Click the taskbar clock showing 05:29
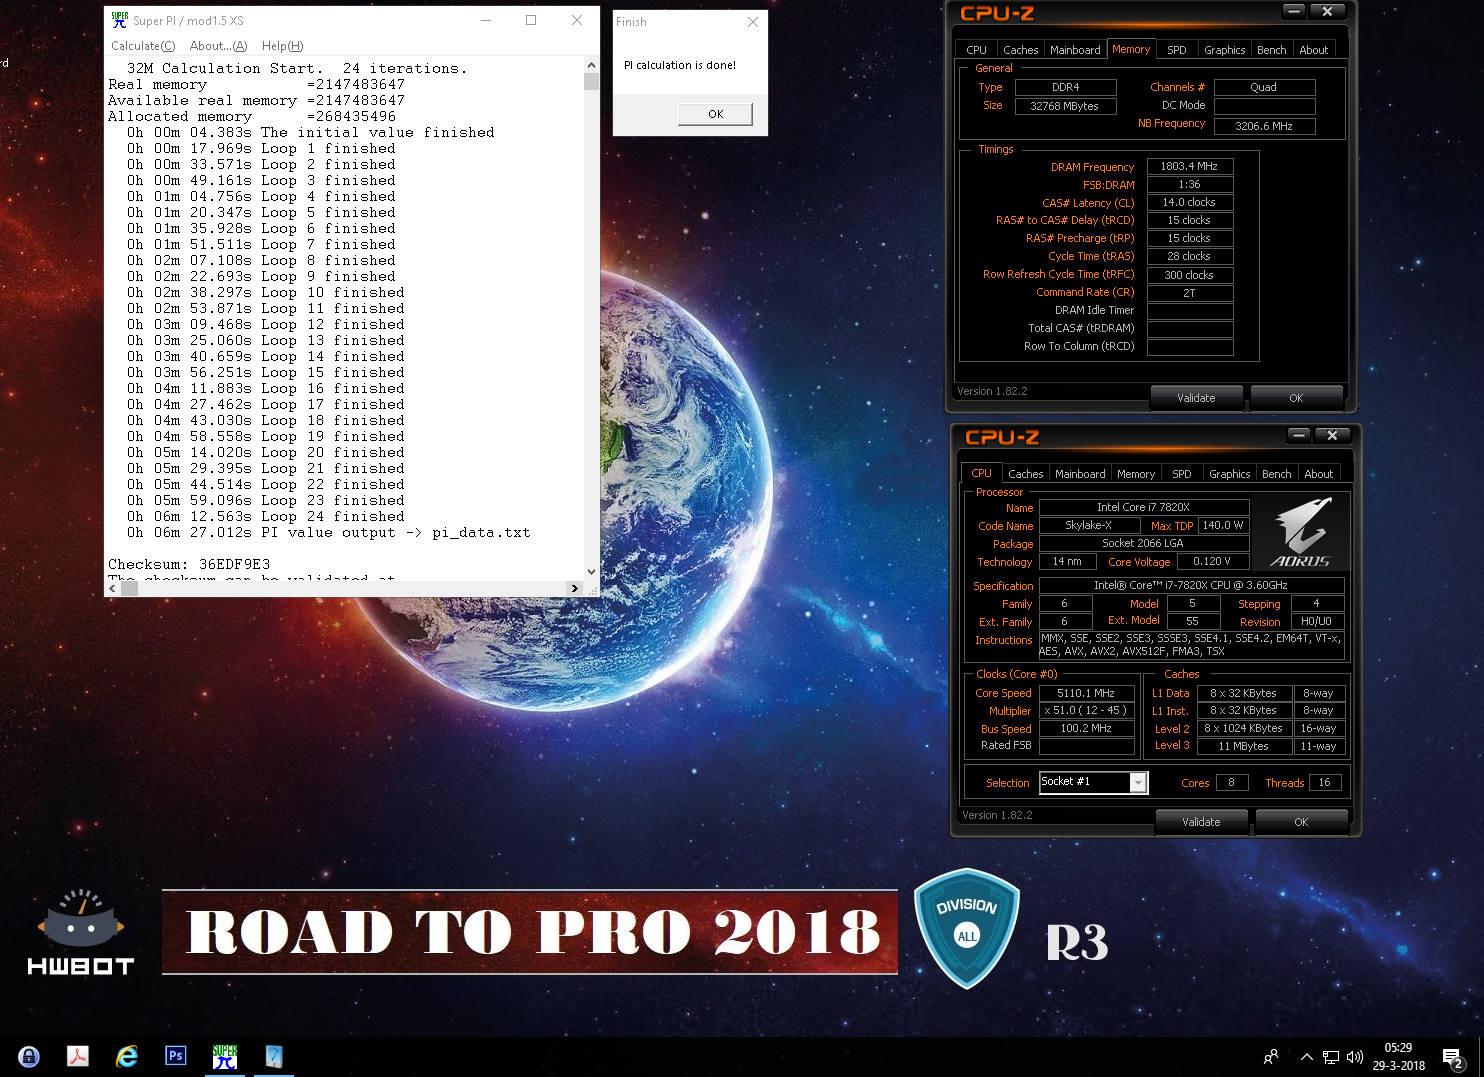The height and width of the screenshot is (1077, 1484). click(x=1398, y=1057)
